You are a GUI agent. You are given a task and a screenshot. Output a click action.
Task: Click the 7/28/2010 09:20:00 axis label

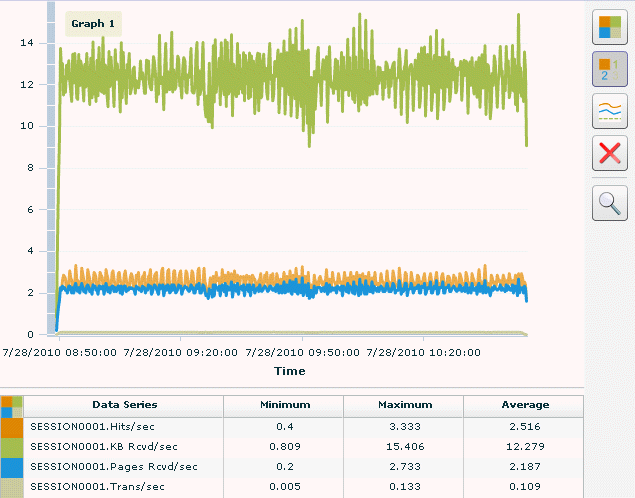pyautogui.click(x=180, y=353)
